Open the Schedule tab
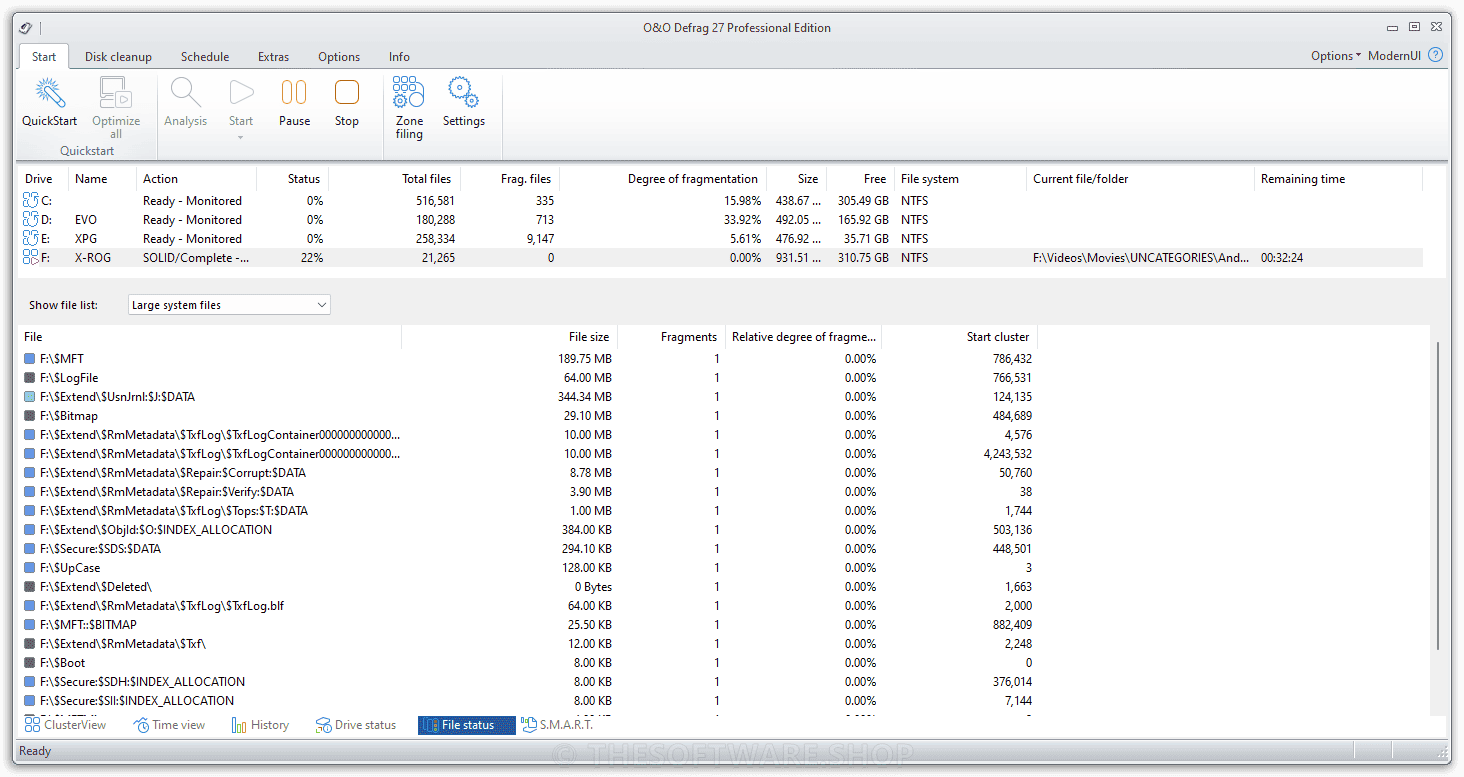The height and width of the screenshot is (777, 1464). [205, 57]
